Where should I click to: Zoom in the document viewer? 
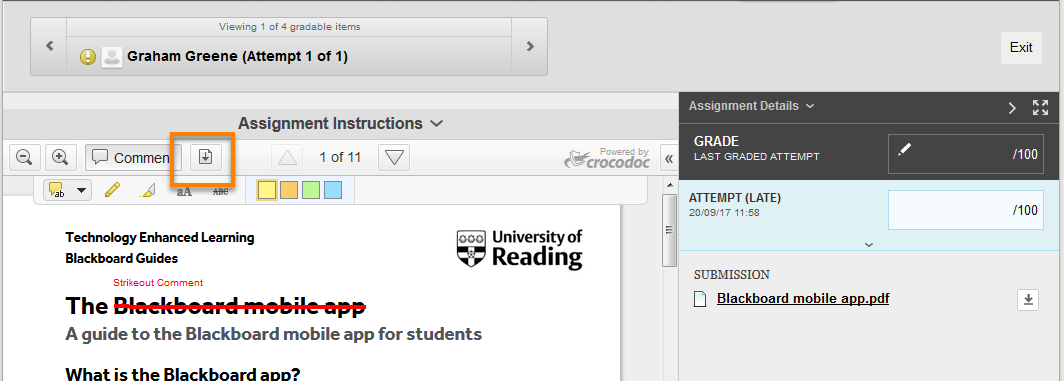click(60, 158)
